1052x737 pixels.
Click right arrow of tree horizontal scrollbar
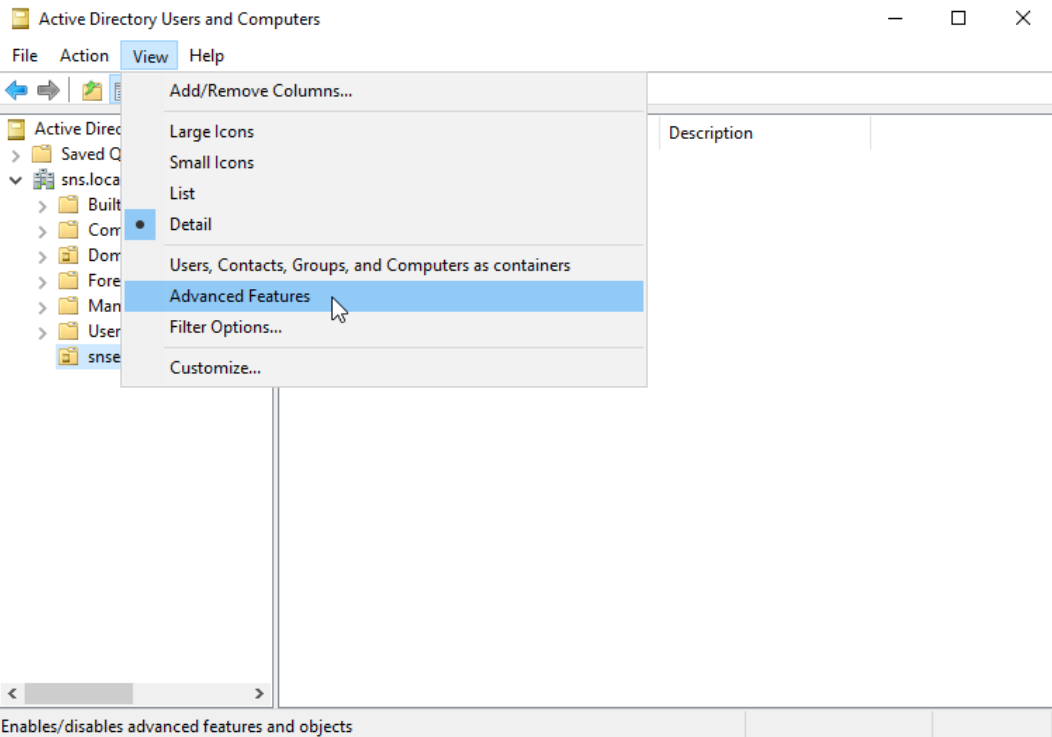(x=259, y=693)
